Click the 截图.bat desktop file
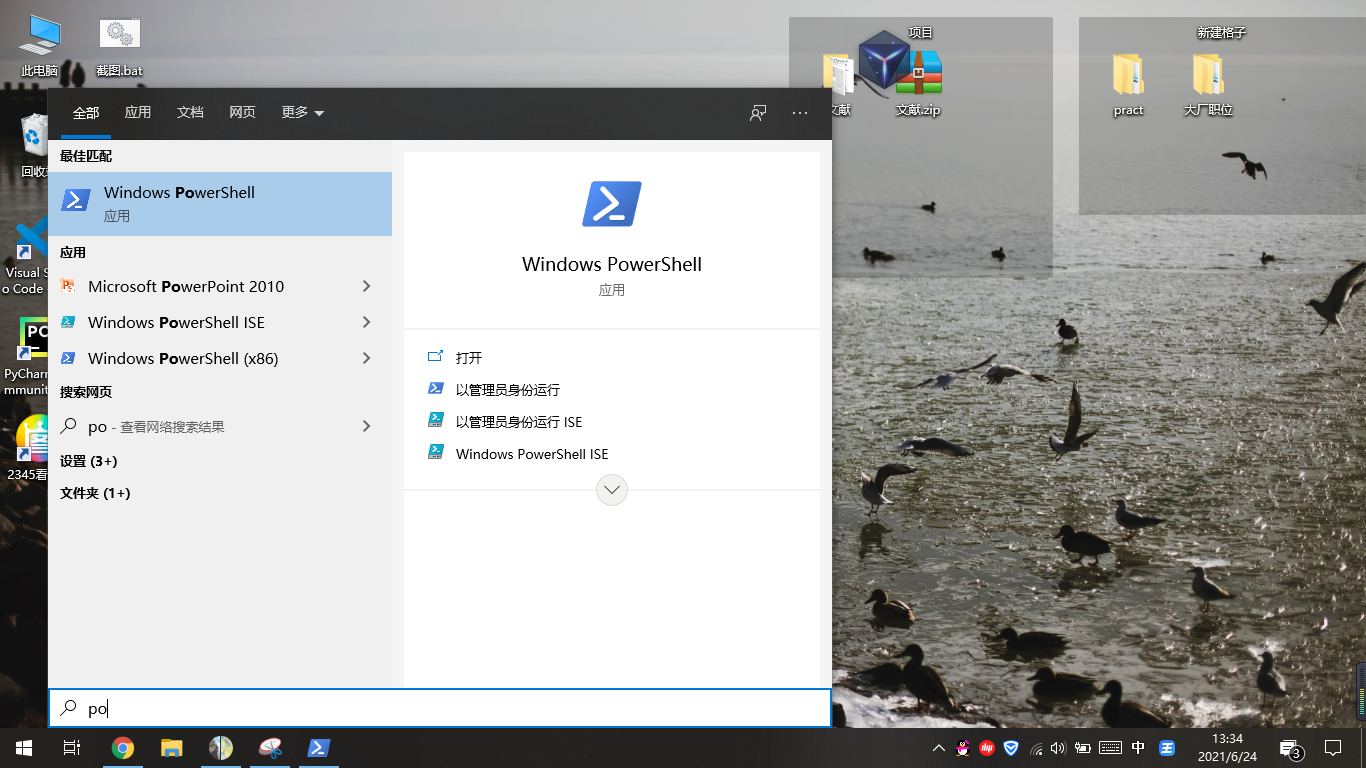1366x768 pixels. (120, 46)
